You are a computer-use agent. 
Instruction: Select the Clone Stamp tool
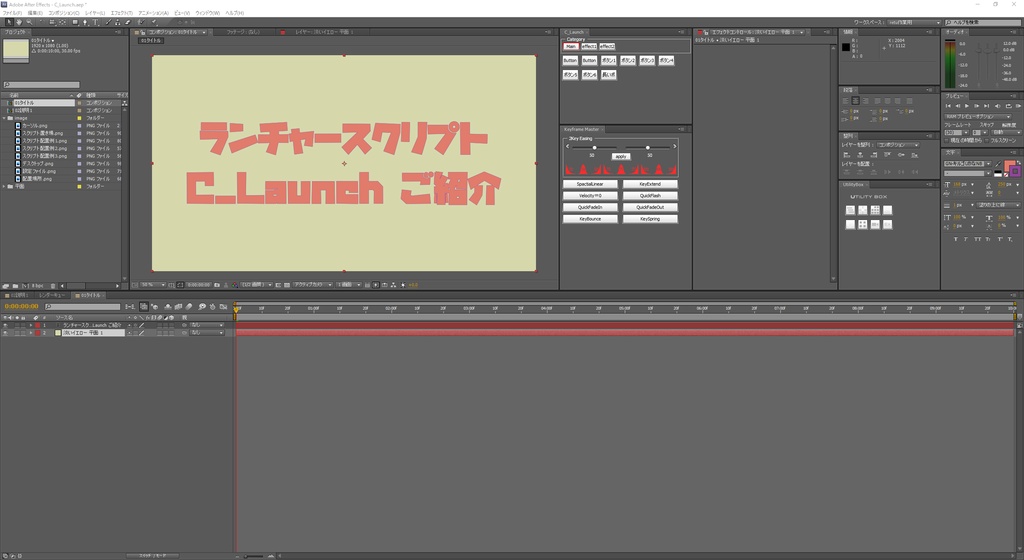(x=118, y=22)
